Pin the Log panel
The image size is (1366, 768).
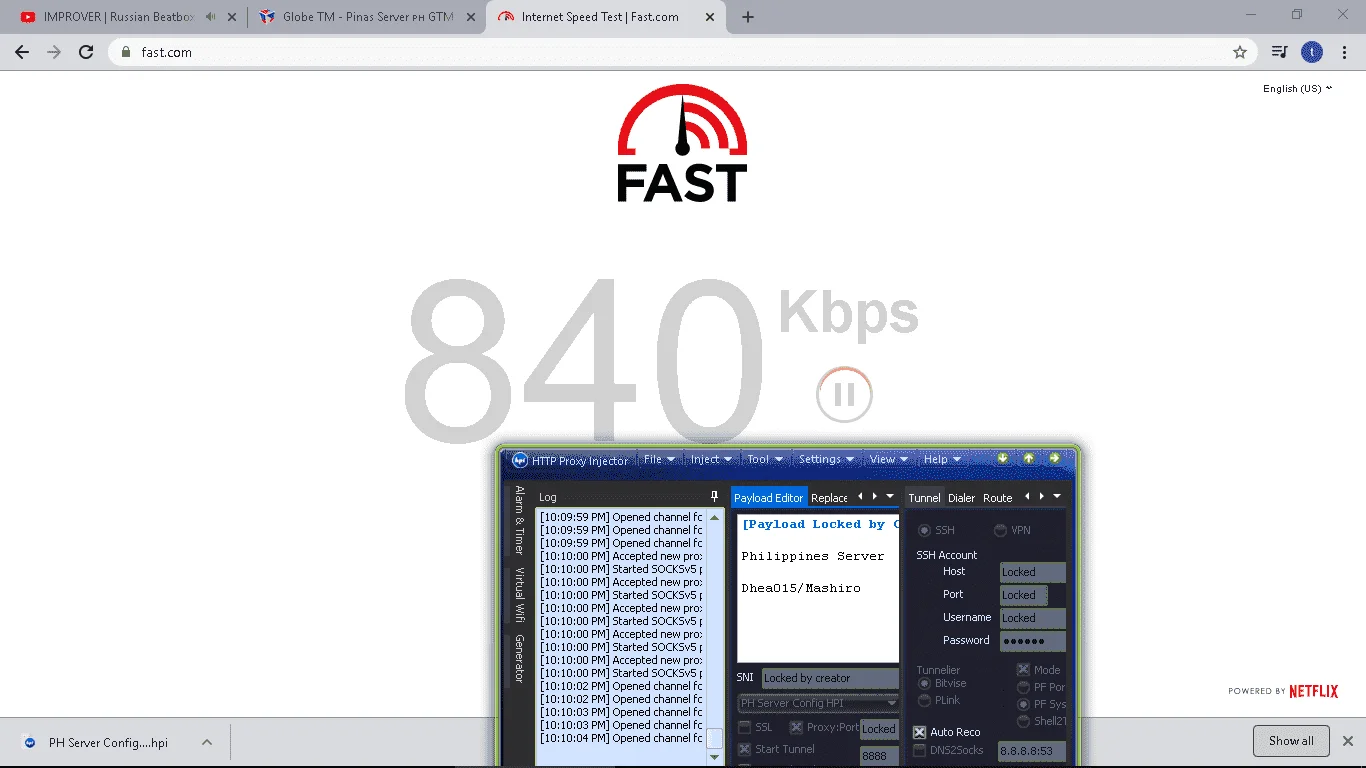click(714, 496)
